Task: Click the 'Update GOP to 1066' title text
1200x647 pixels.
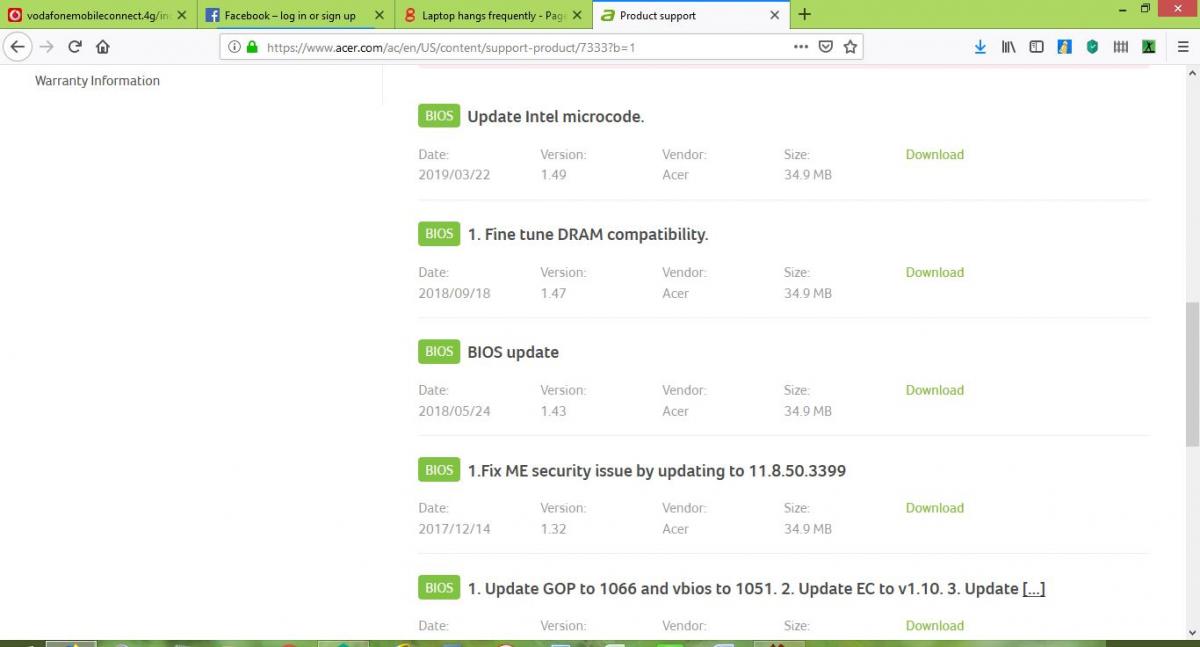Action: 744,589
